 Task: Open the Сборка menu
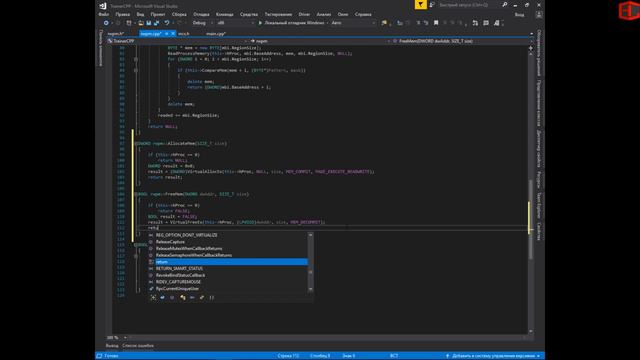pyautogui.click(x=179, y=14)
